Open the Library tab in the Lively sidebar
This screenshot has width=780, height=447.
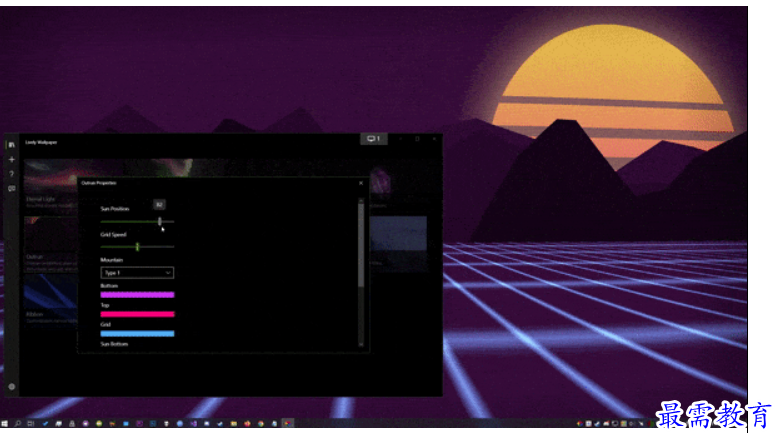point(11,145)
